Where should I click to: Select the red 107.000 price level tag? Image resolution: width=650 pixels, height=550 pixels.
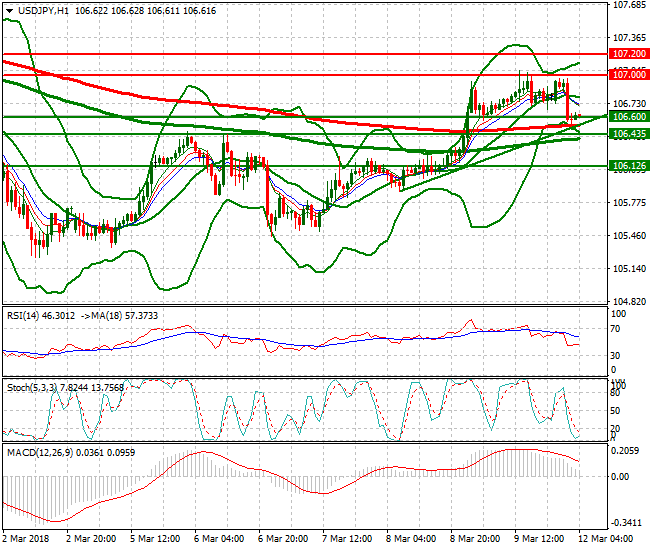pos(628,74)
